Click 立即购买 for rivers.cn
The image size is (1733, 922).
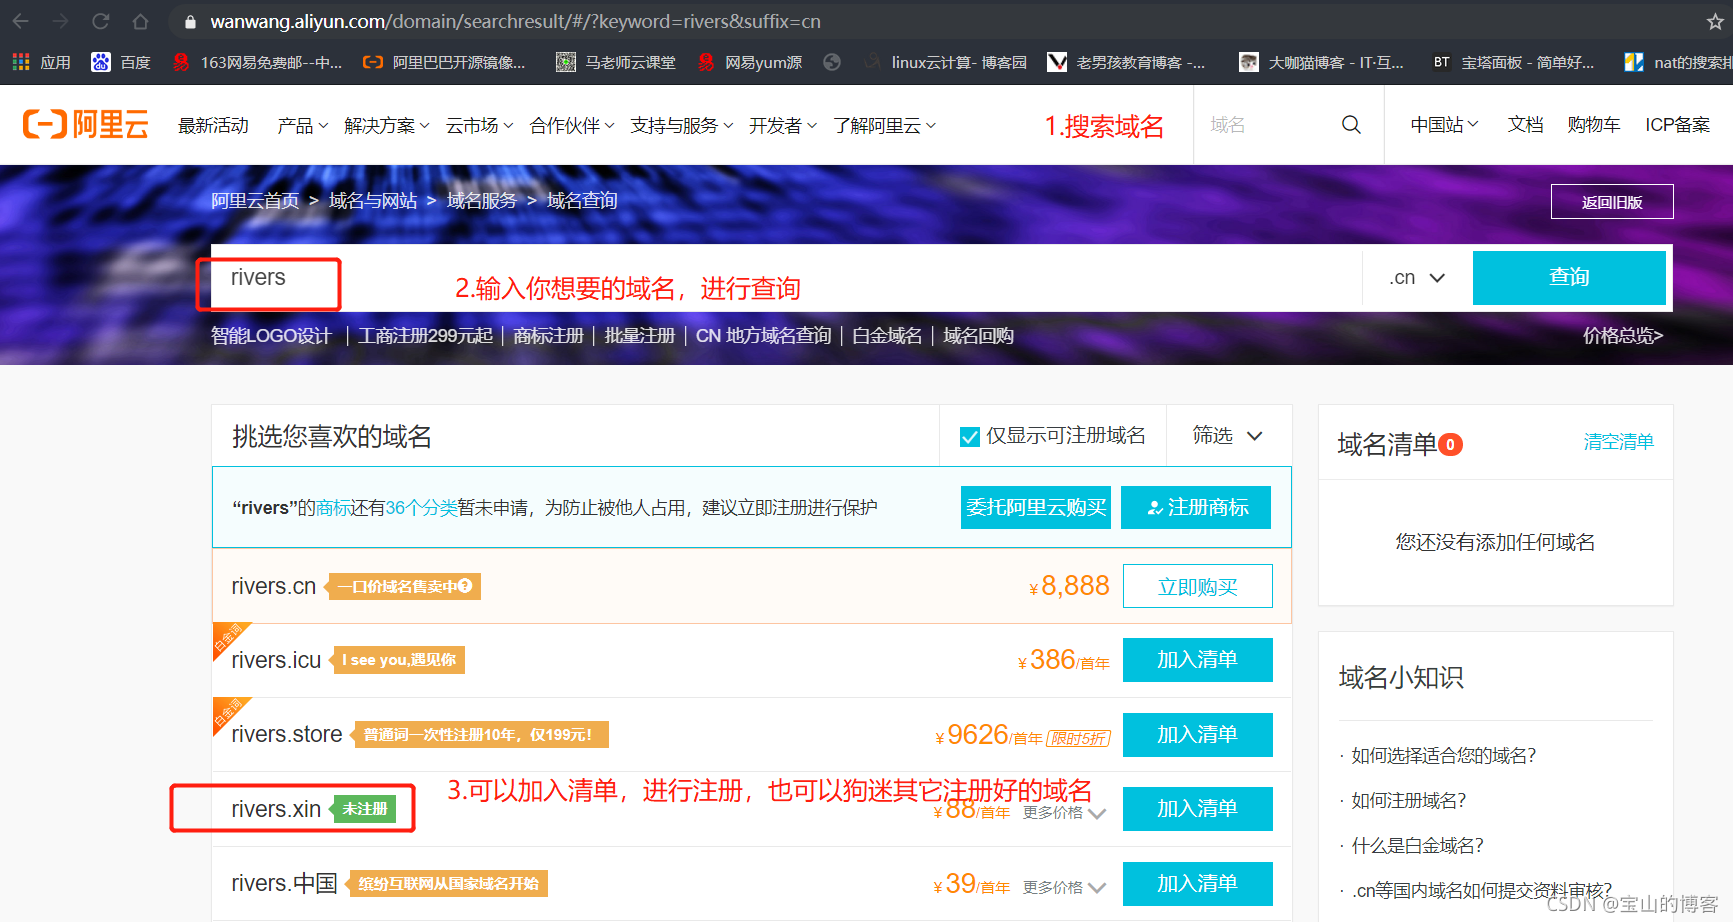click(x=1197, y=586)
